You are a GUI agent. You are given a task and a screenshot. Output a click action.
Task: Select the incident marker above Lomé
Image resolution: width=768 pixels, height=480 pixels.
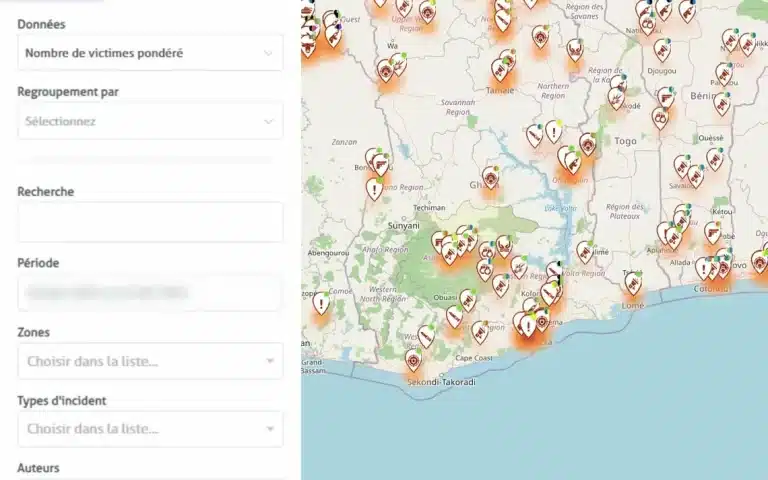pos(633,284)
